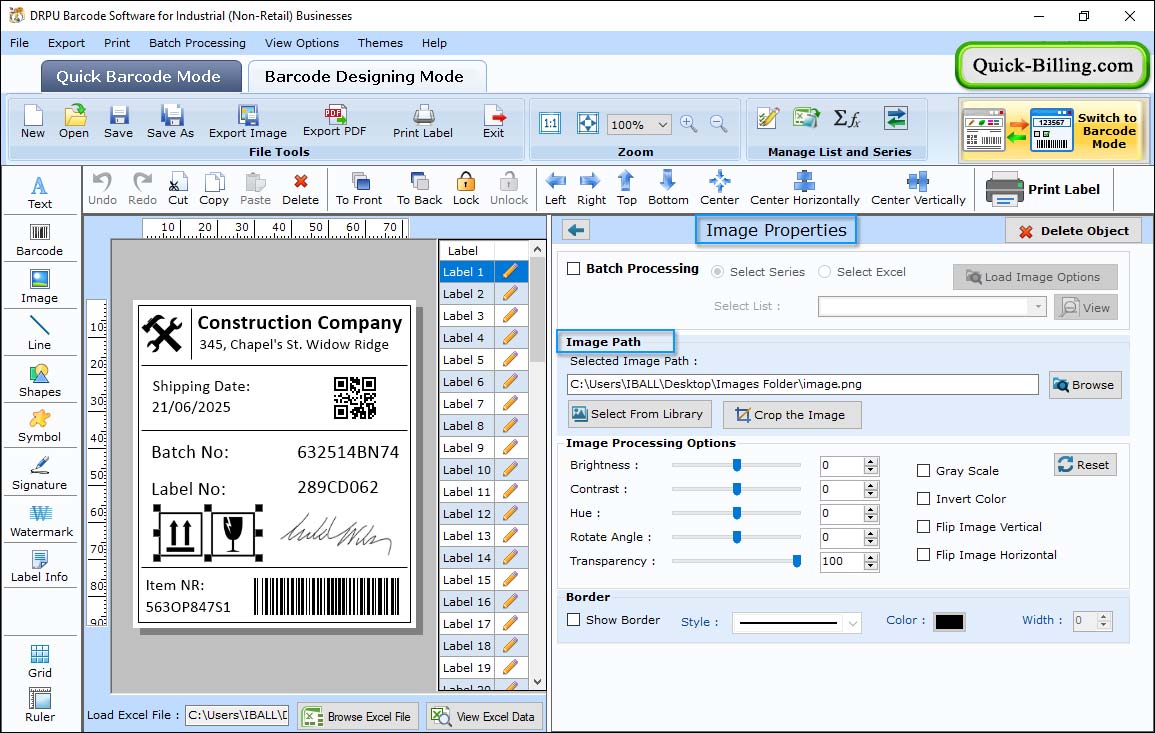Toggle the Ruler display

pyautogui.click(x=40, y=706)
